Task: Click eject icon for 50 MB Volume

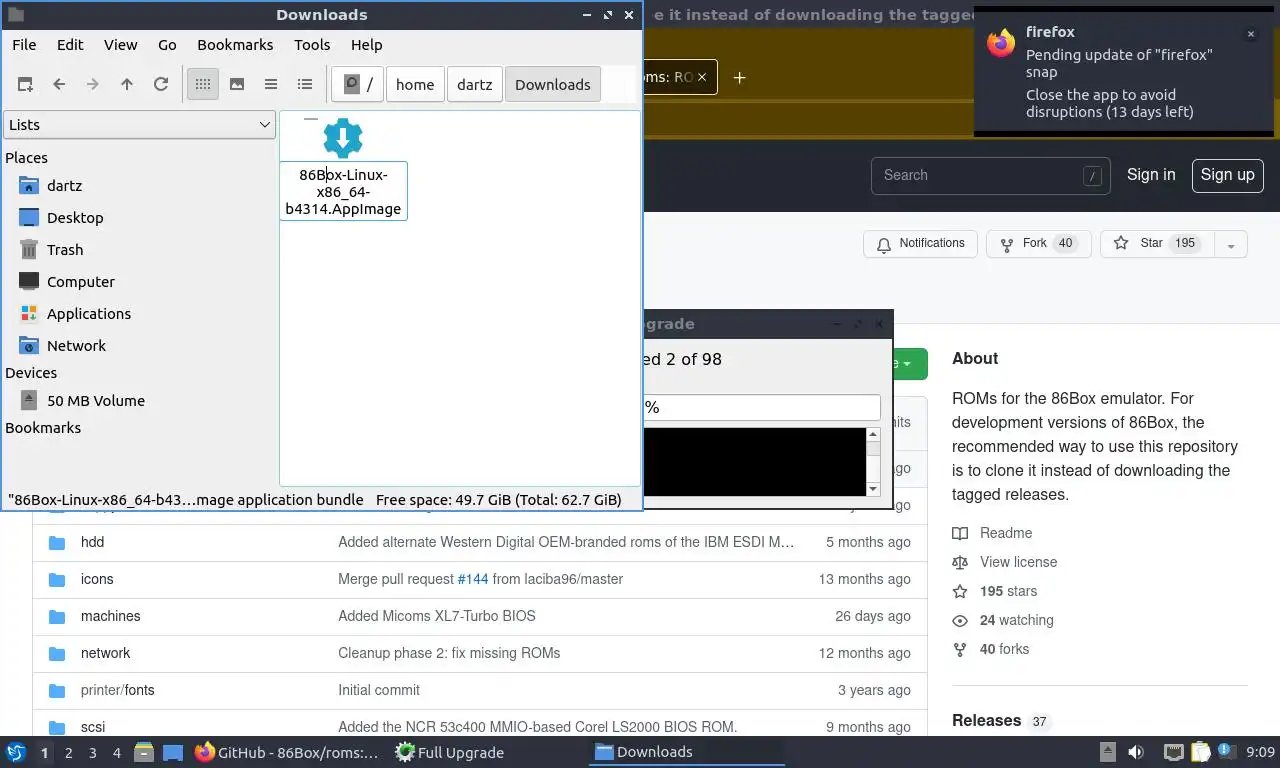Action: (29, 400)
